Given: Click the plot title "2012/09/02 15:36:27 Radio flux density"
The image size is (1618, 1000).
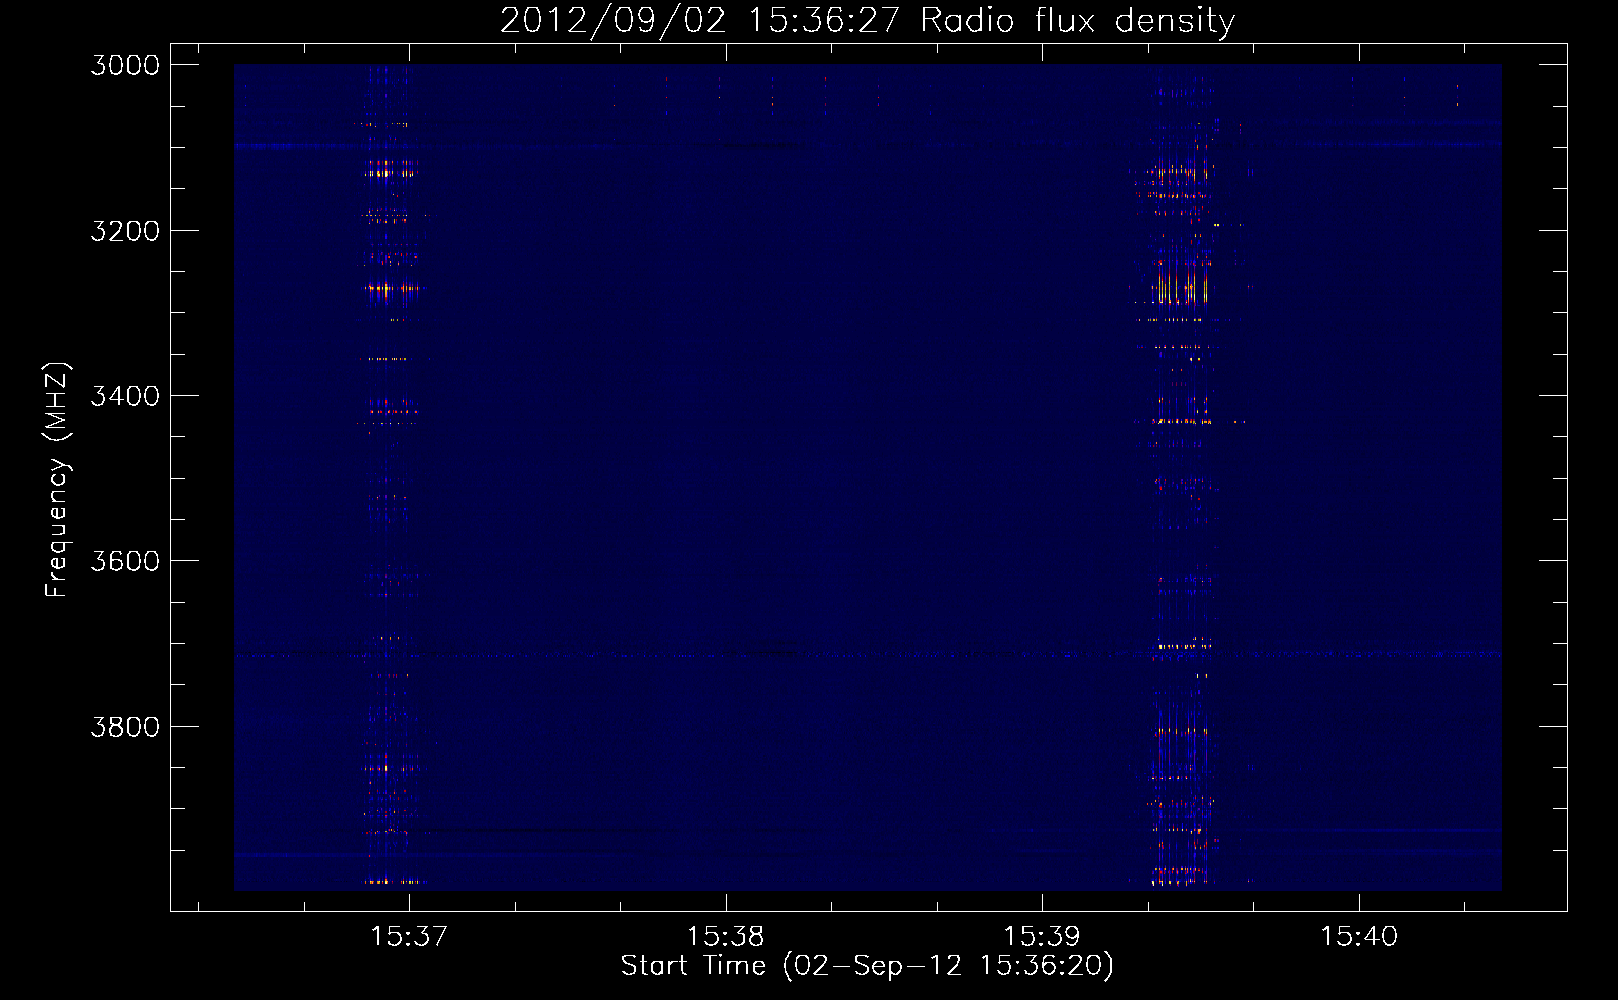Looking at the screenshot, I should (x=867, y=21).
